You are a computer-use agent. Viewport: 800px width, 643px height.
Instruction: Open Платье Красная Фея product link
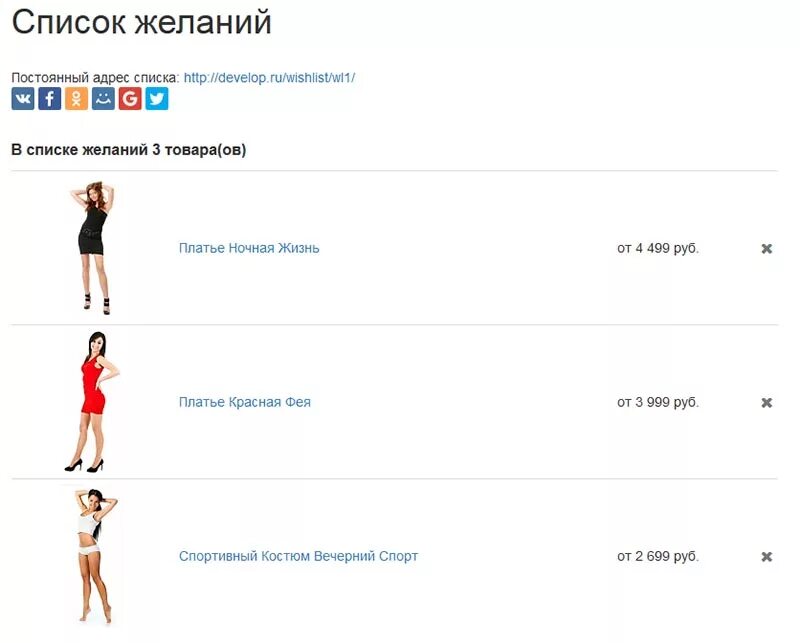244,402
